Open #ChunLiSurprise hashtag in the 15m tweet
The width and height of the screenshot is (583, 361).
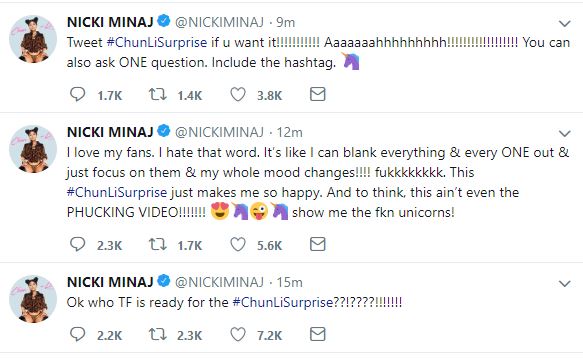pyautogui.click(x=283, y=302)
